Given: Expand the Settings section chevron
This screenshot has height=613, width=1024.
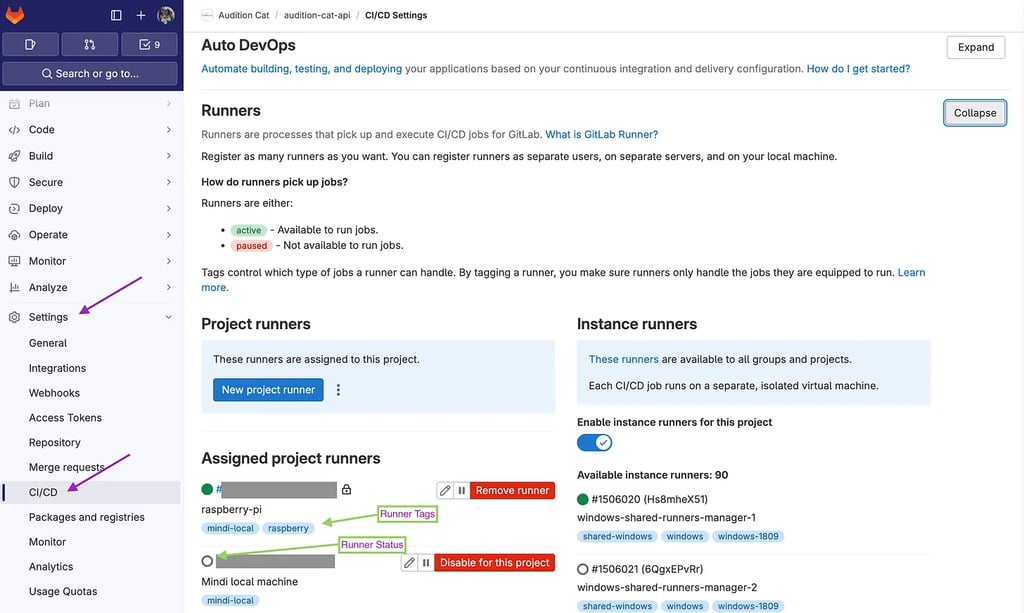Looking at the screenshot, I should click(x=168, y=317).
